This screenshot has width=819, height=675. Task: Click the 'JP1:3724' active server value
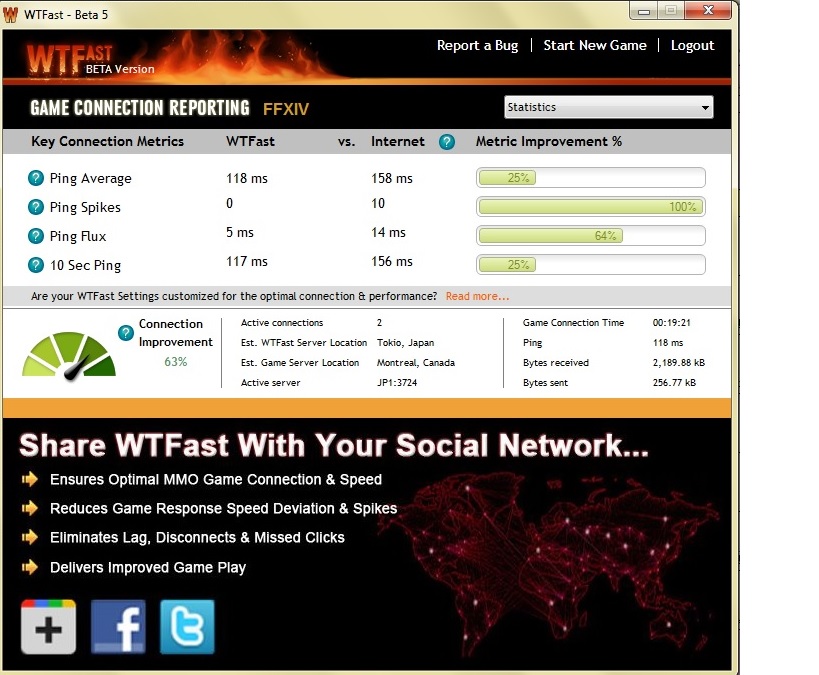(397, 382)
